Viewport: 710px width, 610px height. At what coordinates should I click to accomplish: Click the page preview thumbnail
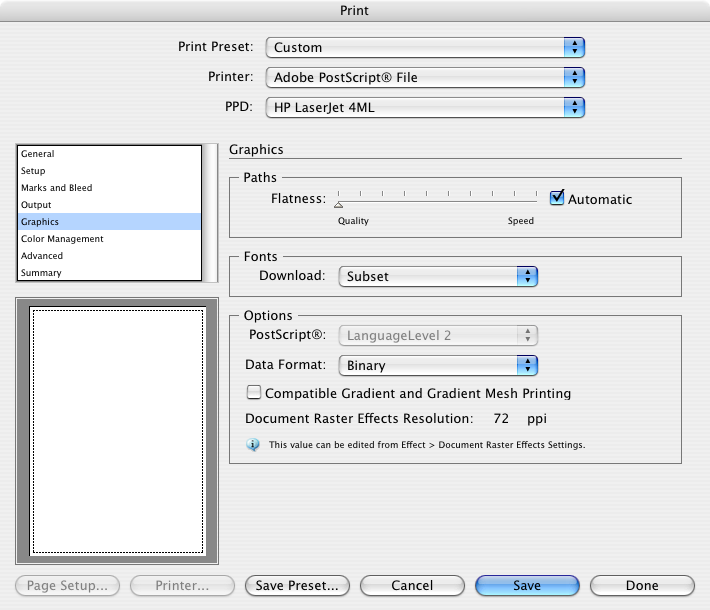click(117, 431)
